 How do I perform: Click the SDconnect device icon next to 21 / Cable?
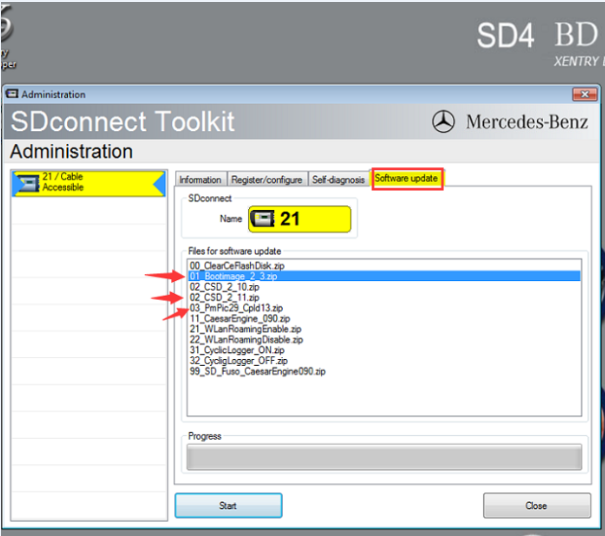tap(29, 183)
